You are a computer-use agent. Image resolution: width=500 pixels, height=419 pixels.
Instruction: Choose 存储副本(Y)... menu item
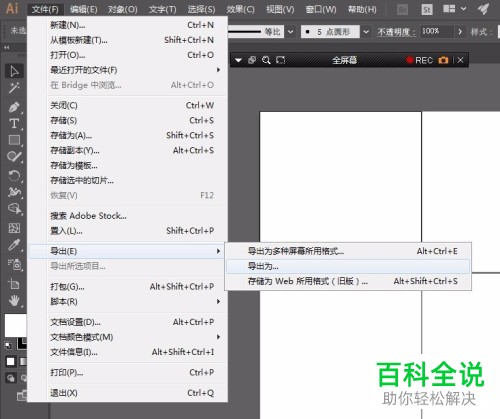tap(127, 150)
